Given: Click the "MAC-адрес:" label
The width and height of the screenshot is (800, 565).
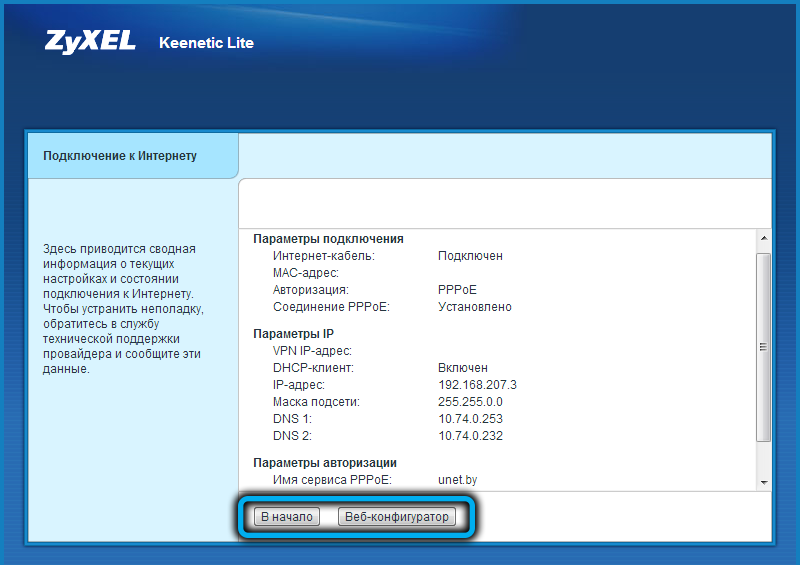Looking at the screenshot, I should coord(306,273).
